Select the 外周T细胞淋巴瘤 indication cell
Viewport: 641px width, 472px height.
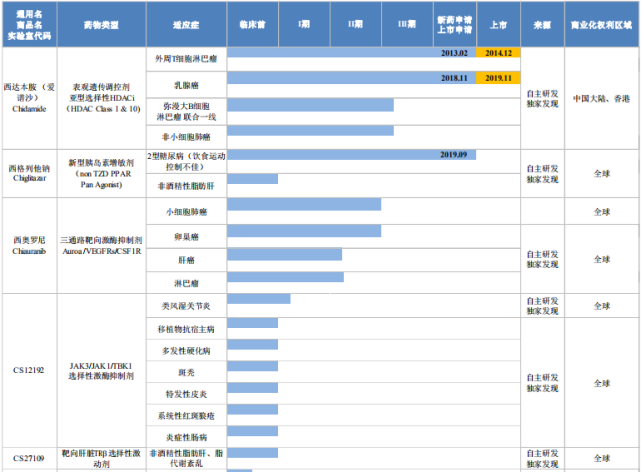click(x=186, y=59)
